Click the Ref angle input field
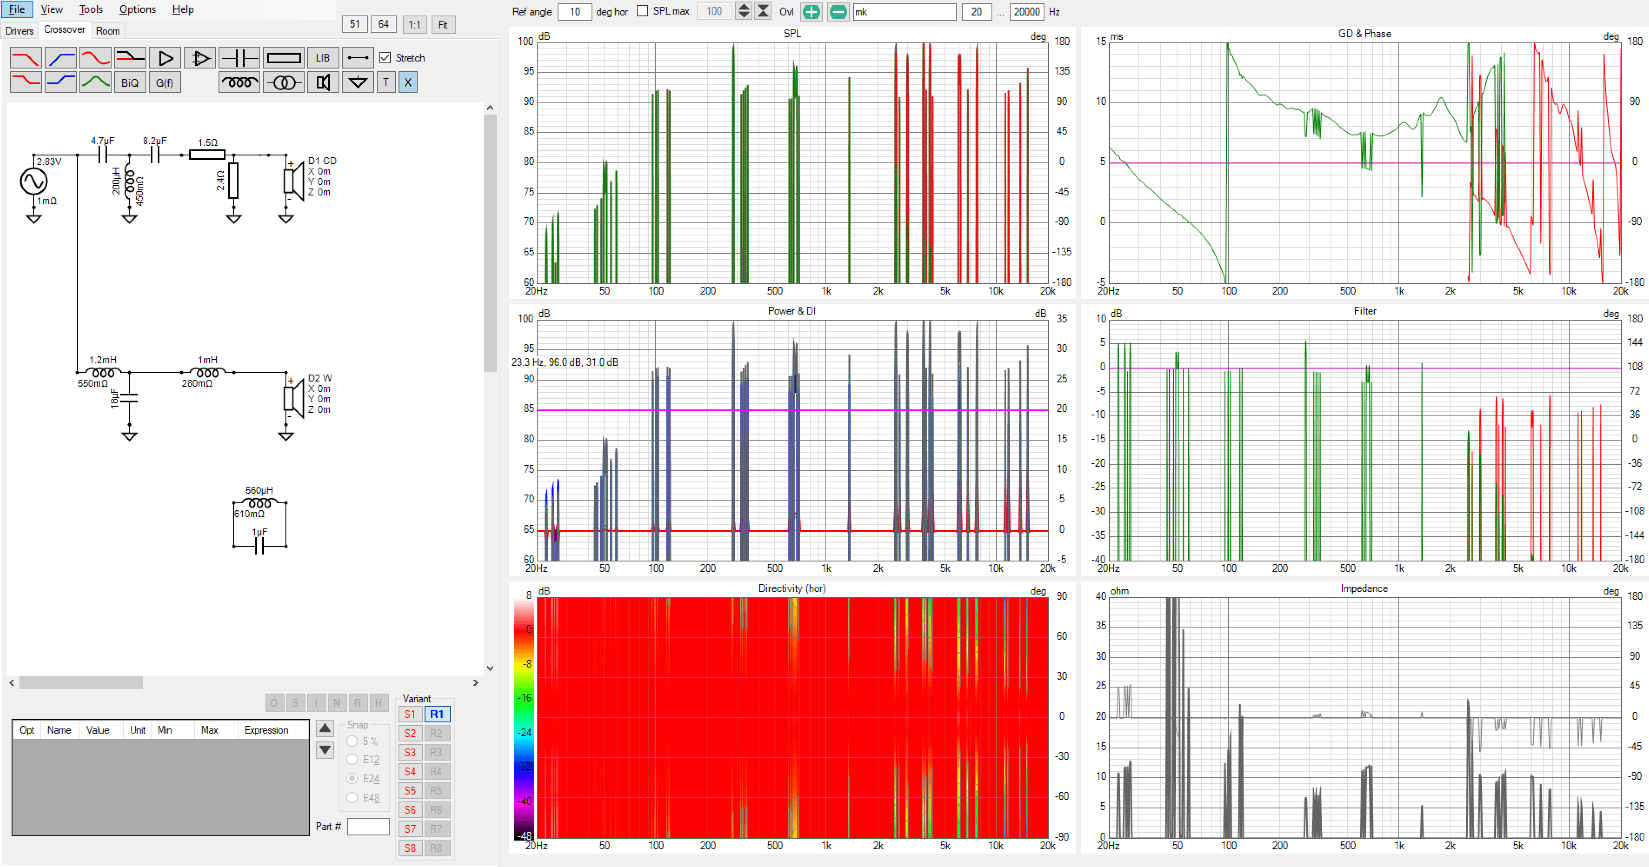Screen dimensions: 1649x867 (574, 12)
